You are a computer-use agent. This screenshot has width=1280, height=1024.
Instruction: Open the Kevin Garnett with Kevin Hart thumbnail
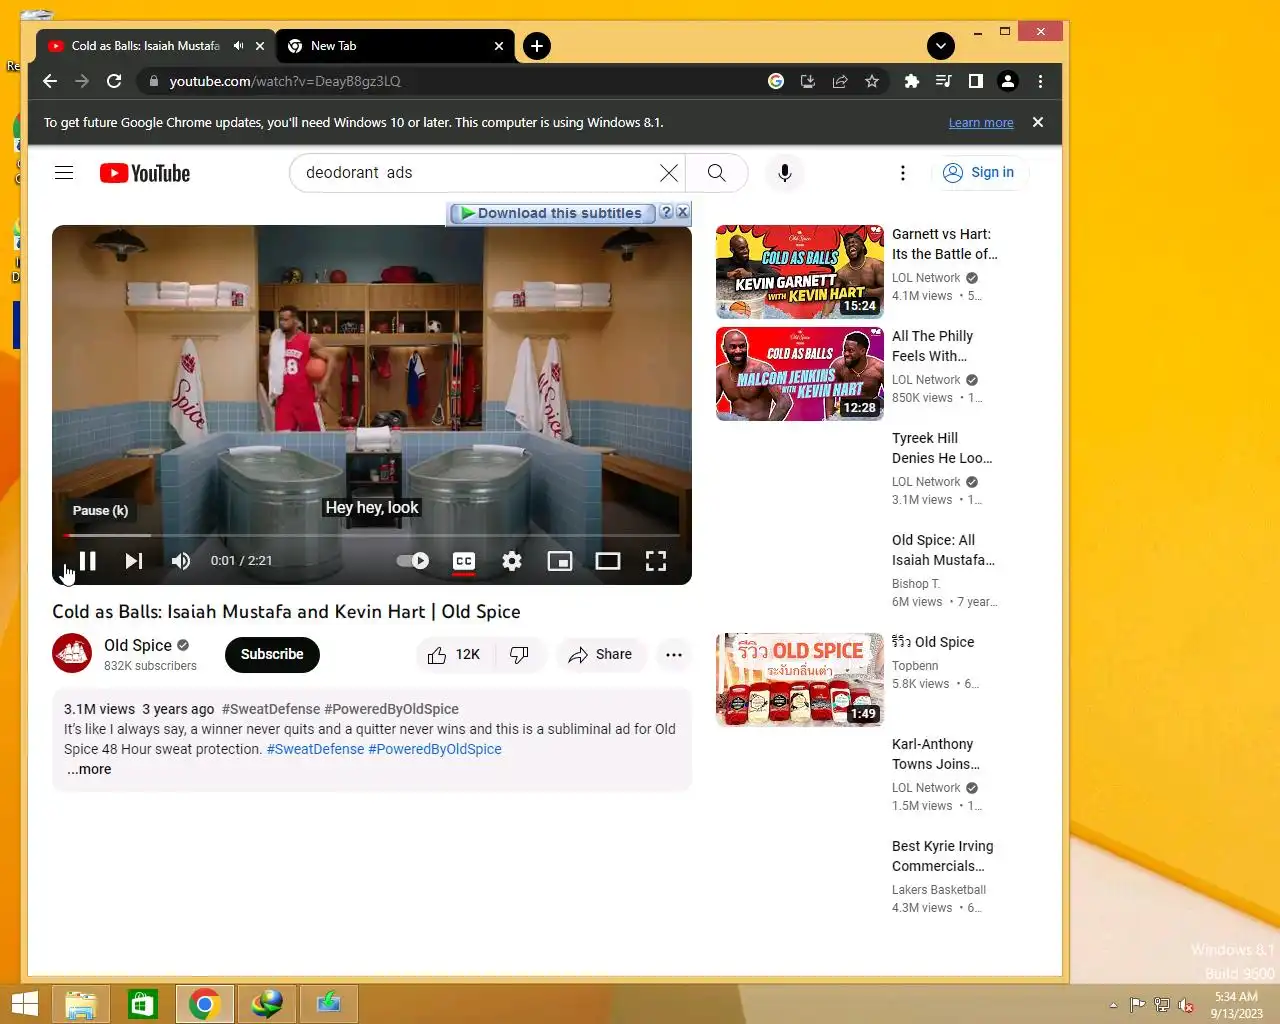pyautogui.click(x=800, y=272)
